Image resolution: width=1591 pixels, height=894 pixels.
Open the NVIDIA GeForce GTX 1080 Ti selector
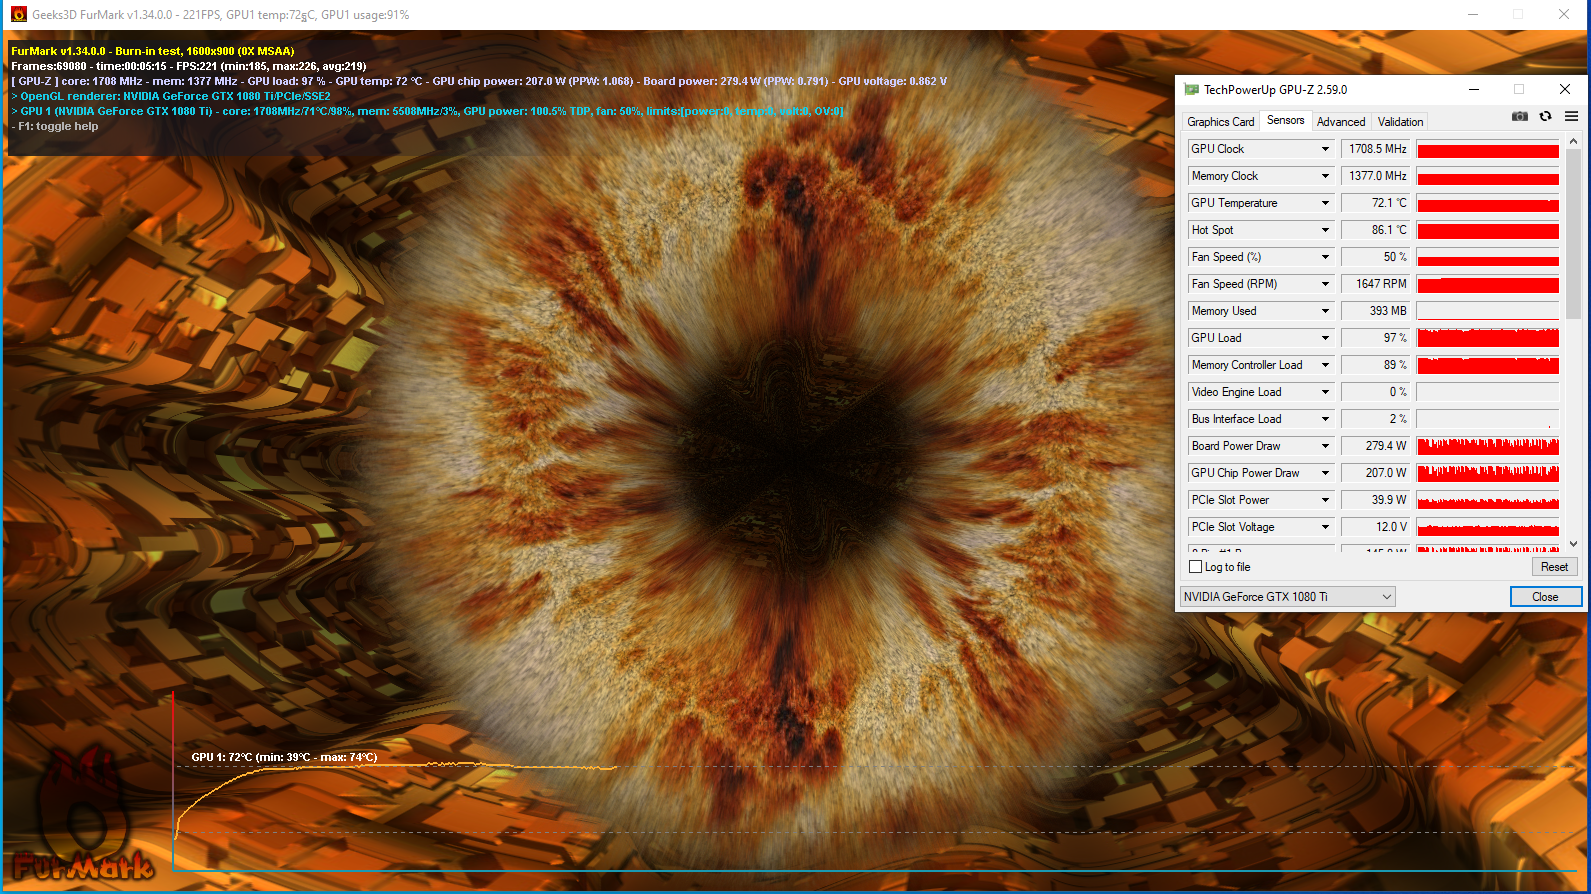click(1287, 597)
